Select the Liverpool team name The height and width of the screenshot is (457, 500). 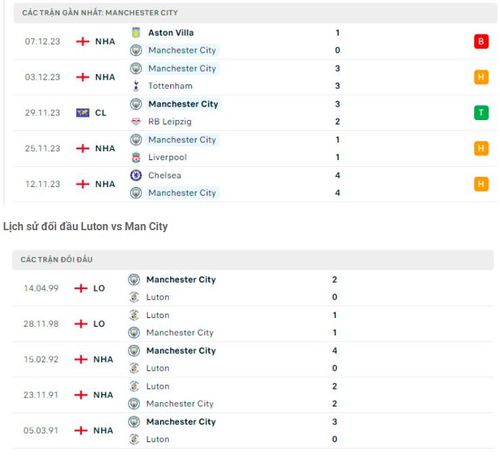pyautogui.click(x=168, y=157)
